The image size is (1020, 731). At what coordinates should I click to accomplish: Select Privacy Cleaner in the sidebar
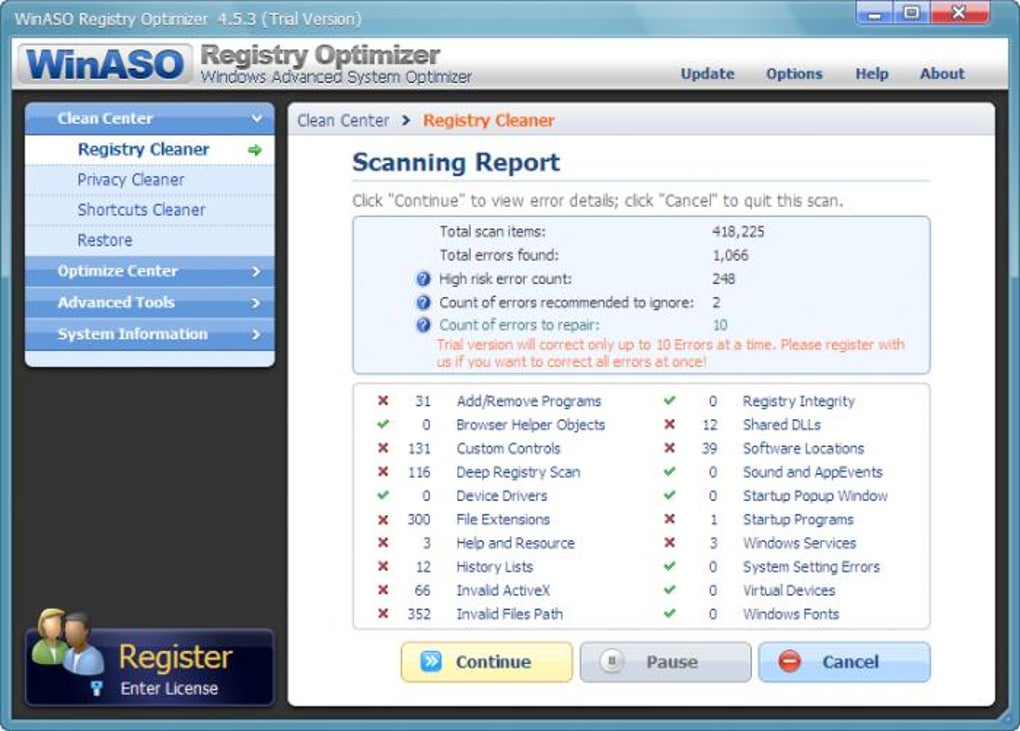point(150,180)
